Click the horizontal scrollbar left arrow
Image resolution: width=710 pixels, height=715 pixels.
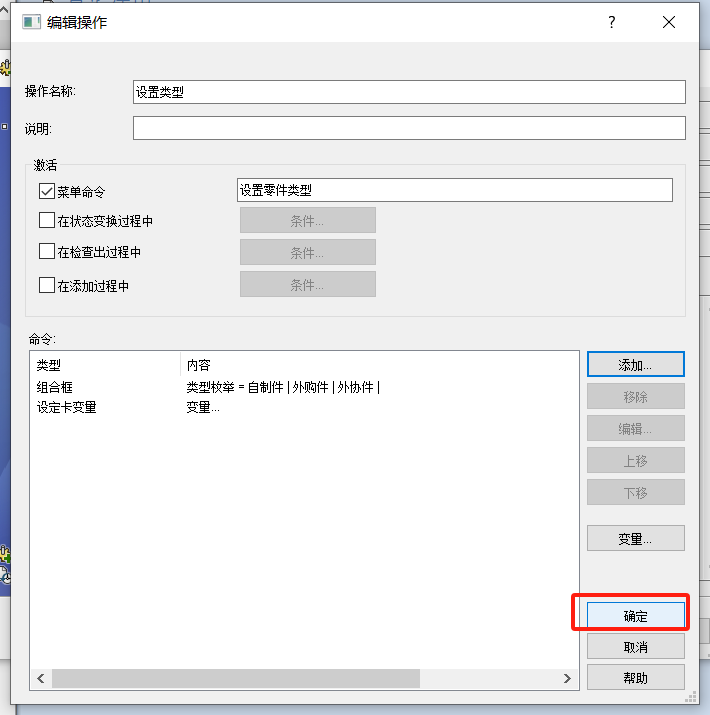[41, 678]
